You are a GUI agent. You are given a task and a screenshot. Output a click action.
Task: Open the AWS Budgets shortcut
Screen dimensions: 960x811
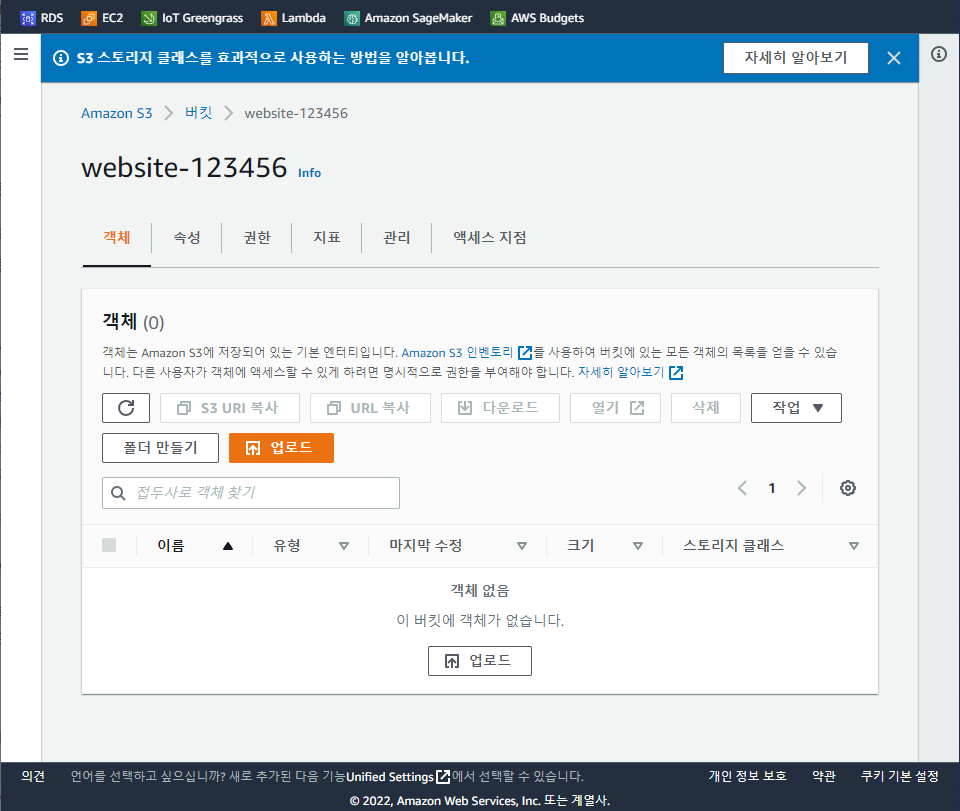click(x=538, y=18)
